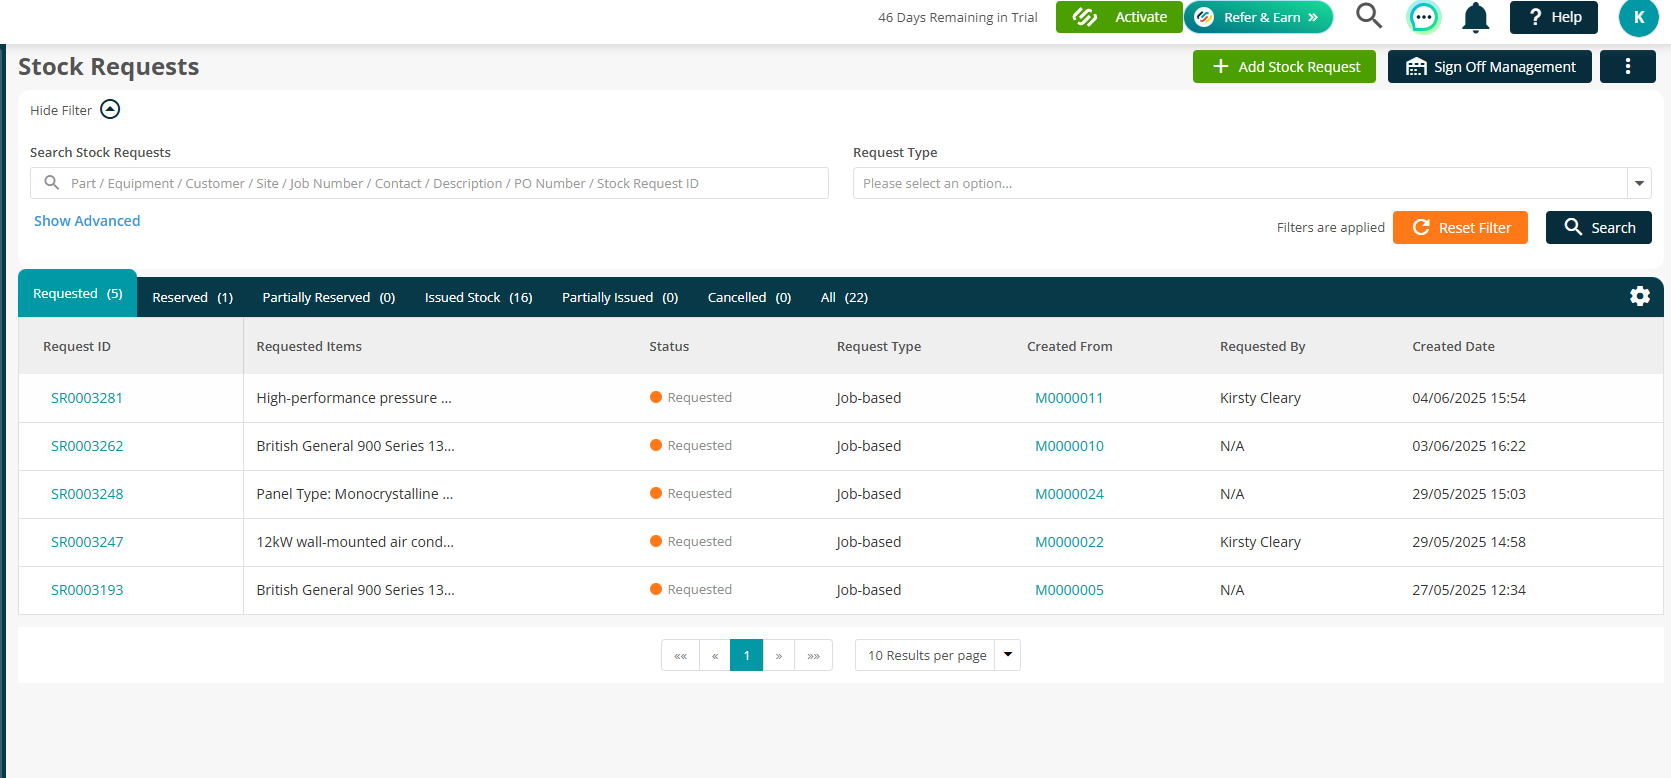
Task: Focus the Search Stock Requests input field
Action: pos(429,183)
